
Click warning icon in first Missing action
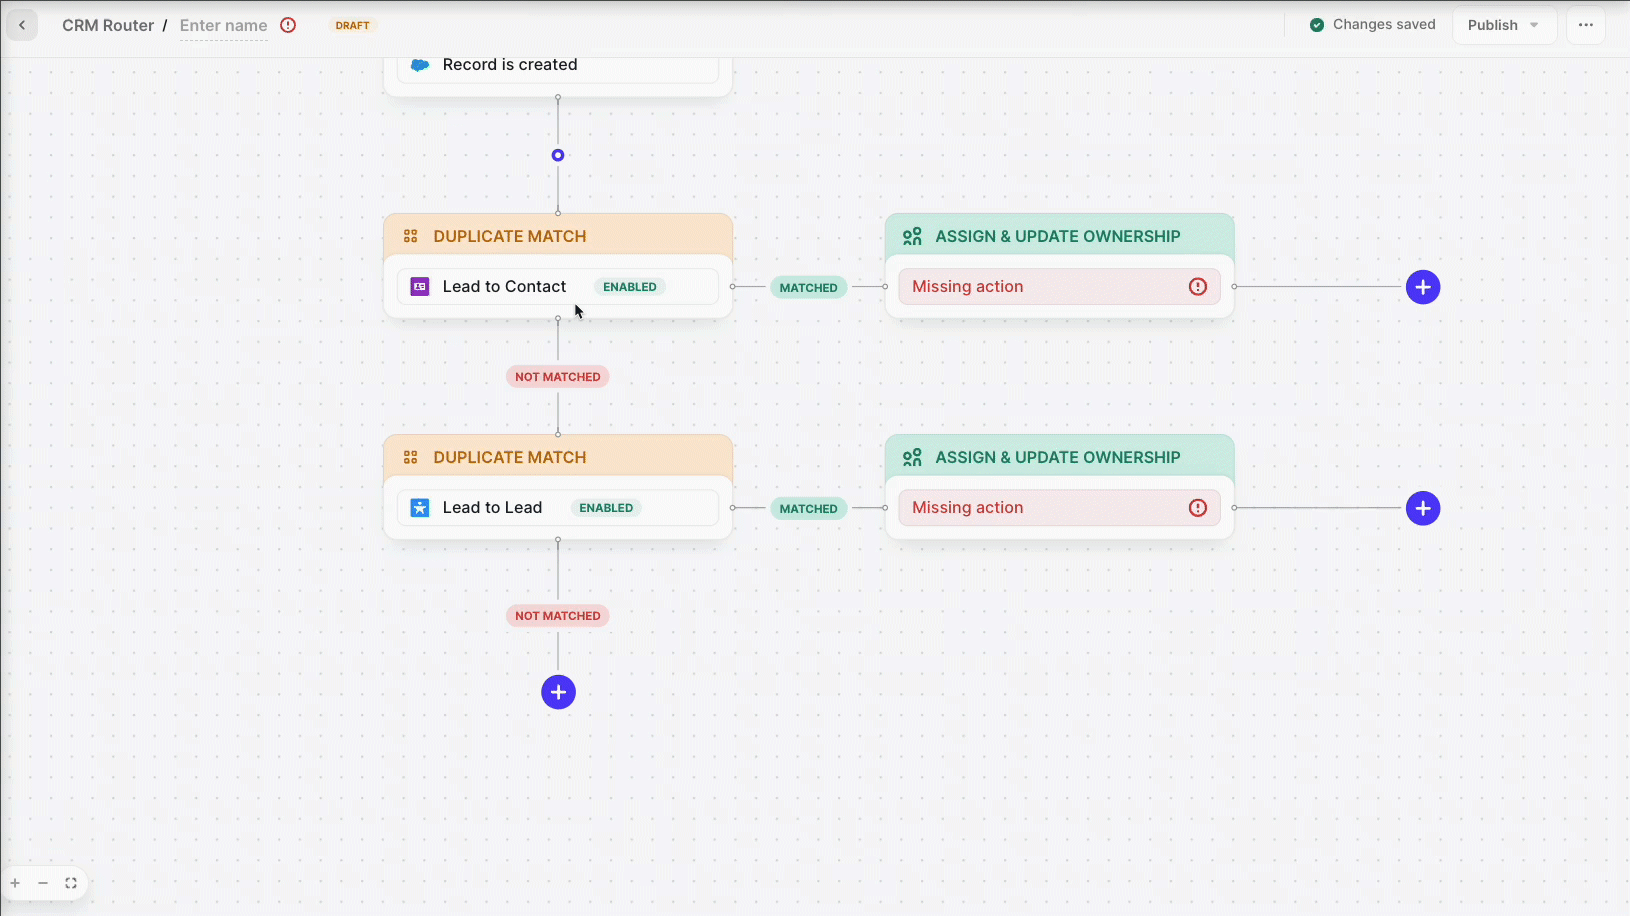[1198, 287]
